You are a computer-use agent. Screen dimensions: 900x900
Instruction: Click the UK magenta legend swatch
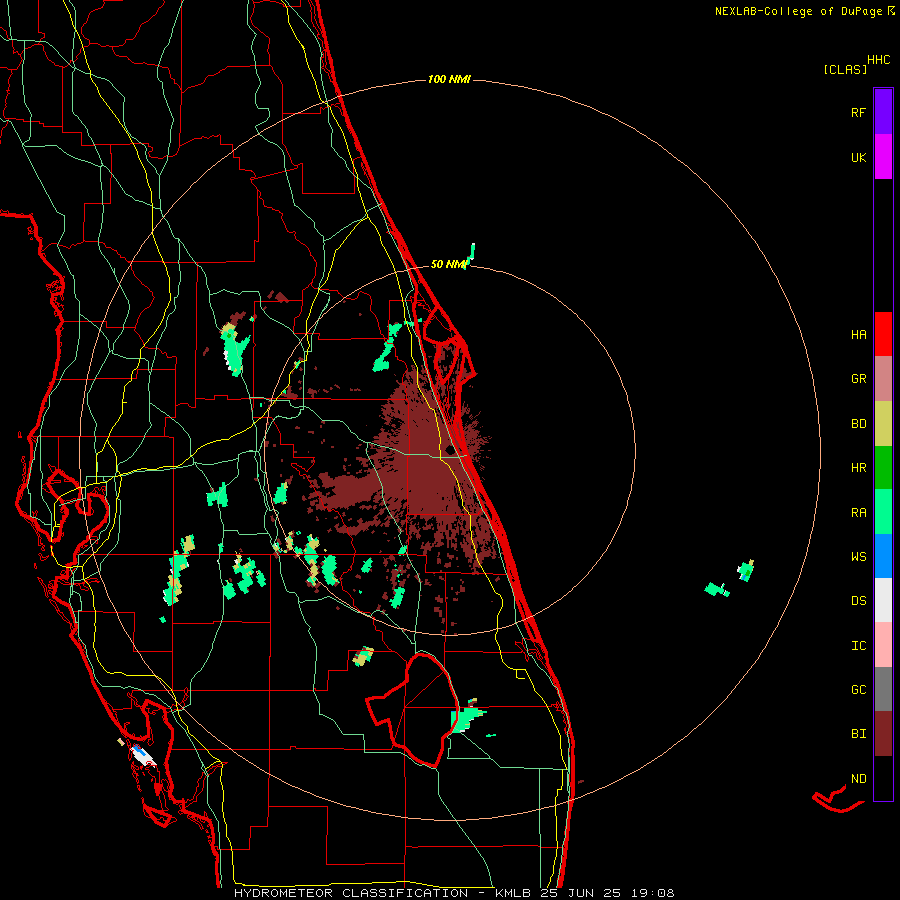coord(883,157)
